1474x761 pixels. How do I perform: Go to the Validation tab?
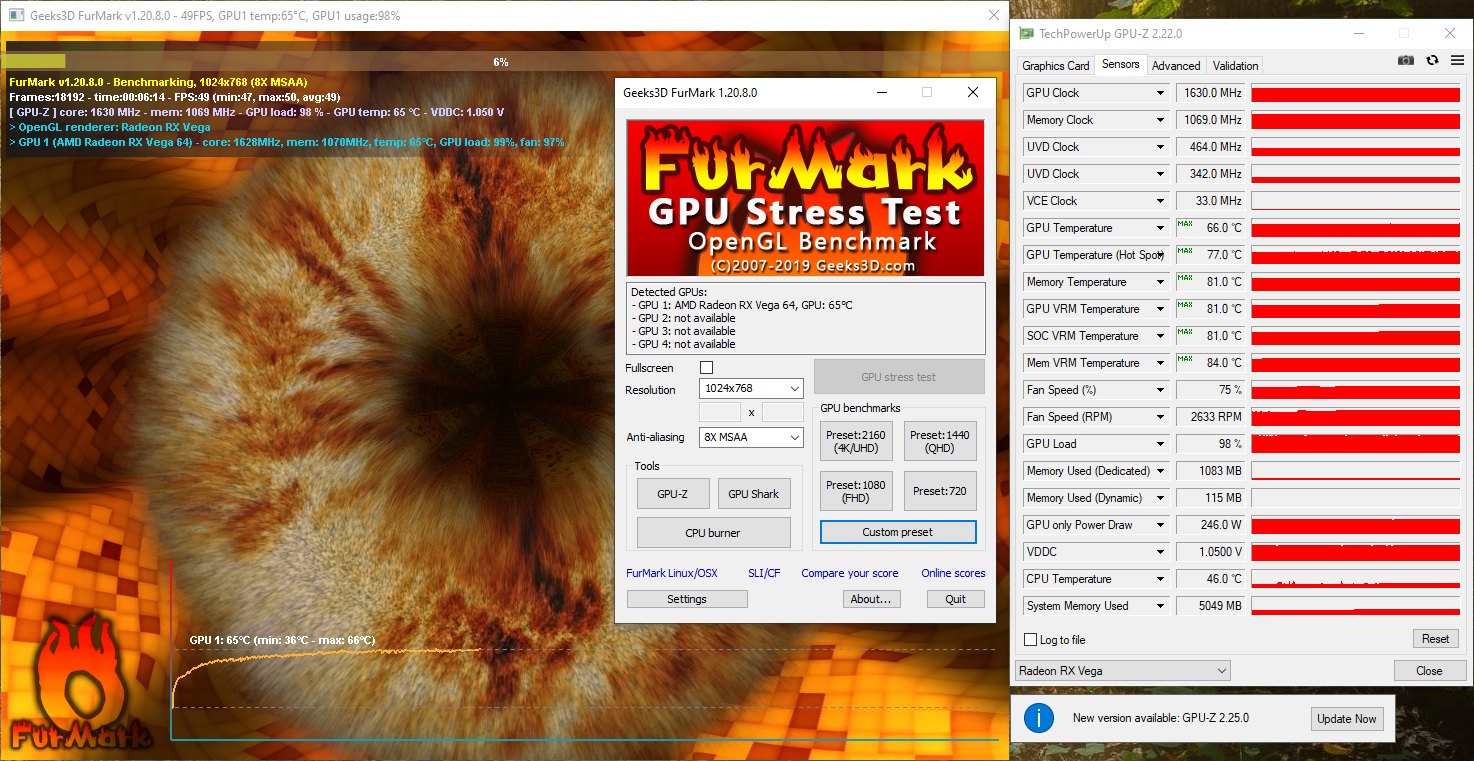click(1235, 66)
